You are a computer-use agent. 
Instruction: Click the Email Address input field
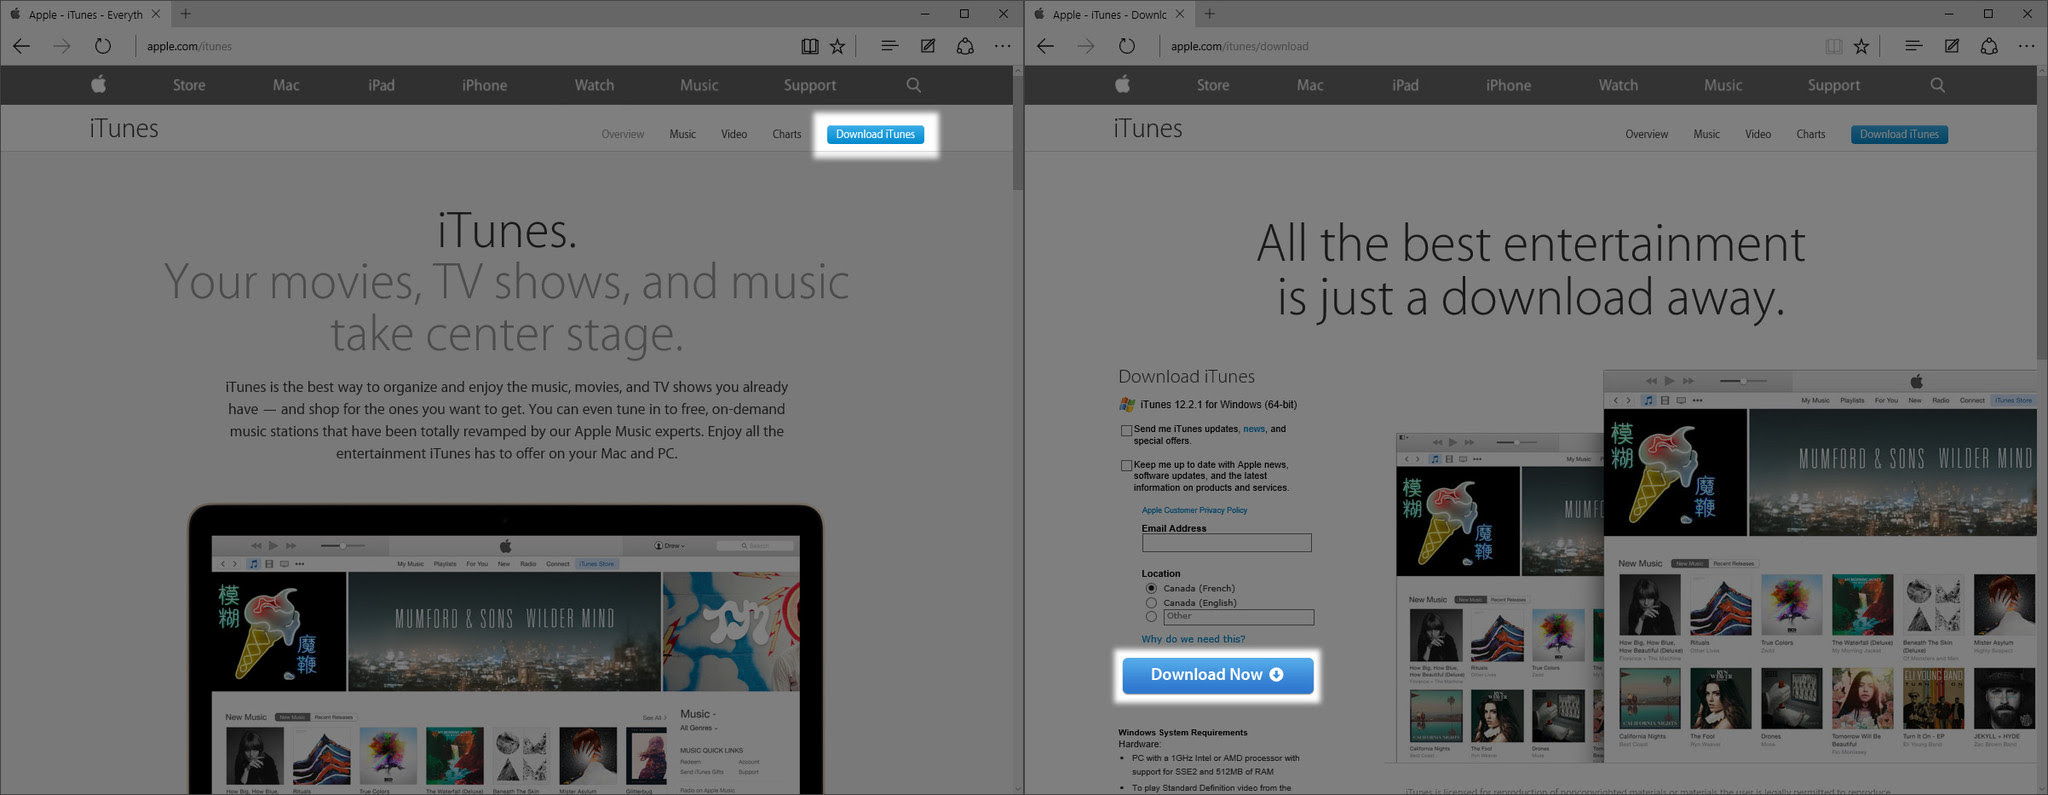(1226, 543)
